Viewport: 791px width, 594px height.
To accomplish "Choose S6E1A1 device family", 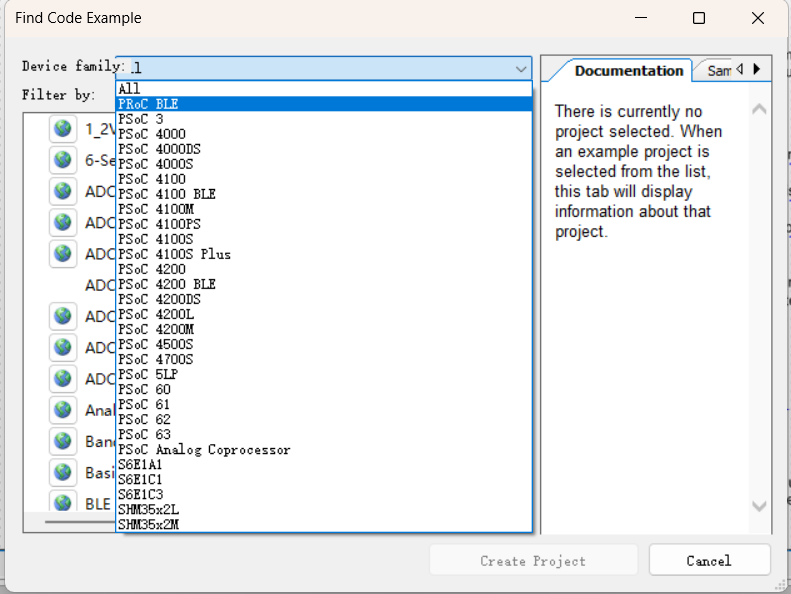I will (x=324, y=465).
